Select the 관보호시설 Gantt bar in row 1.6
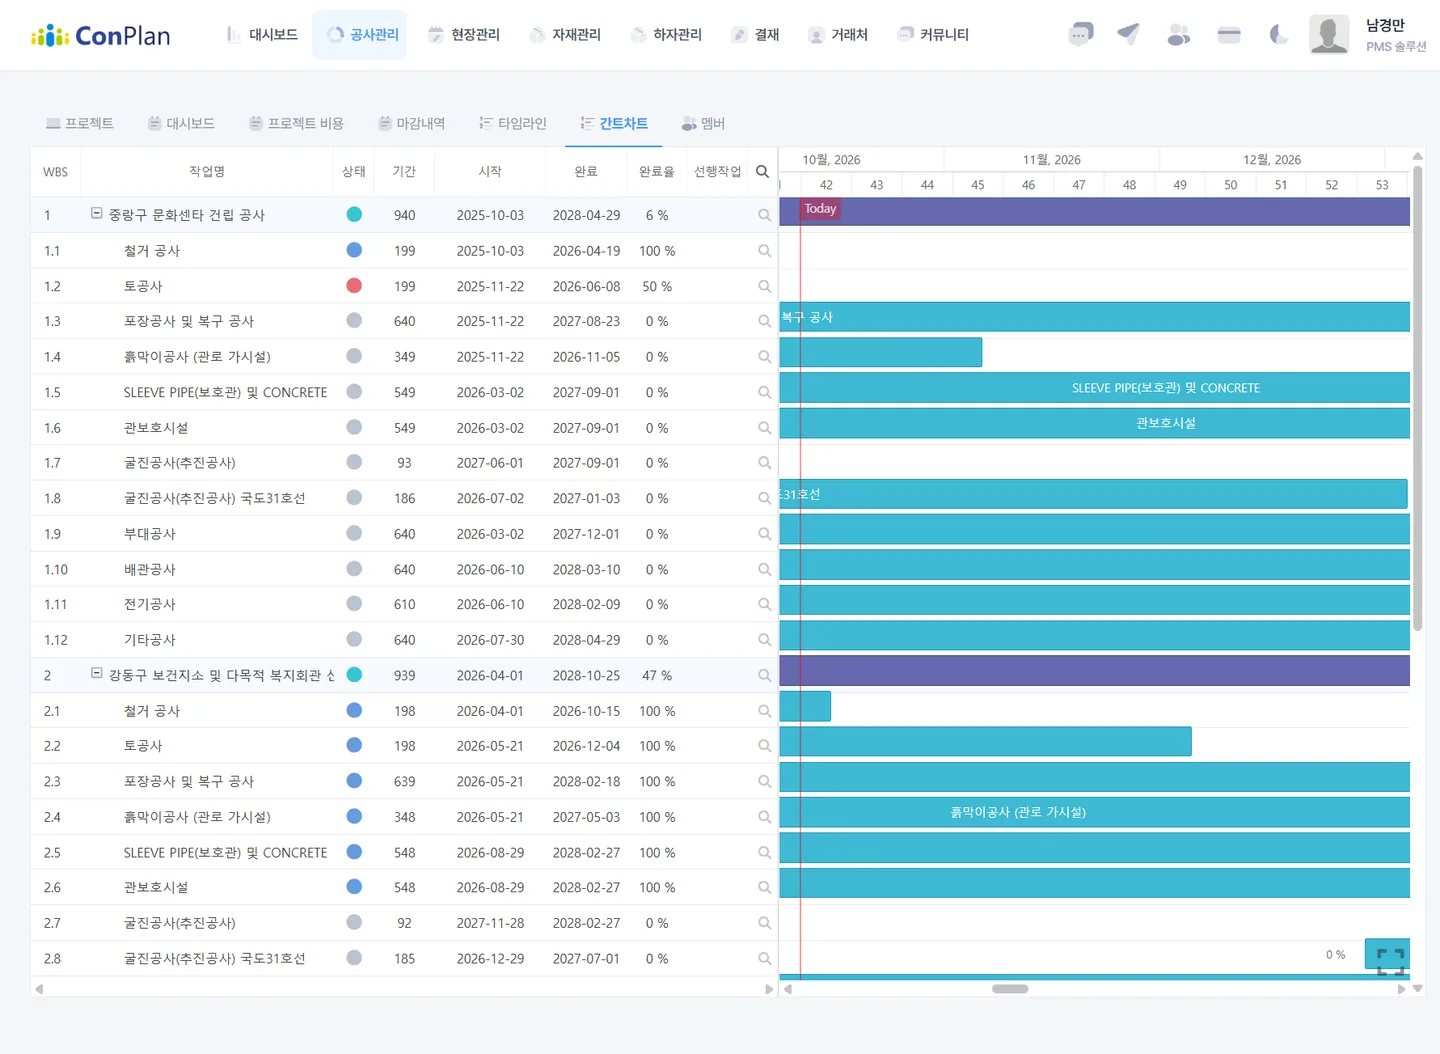The width and height of the screenshot is (1440, 1054). (1095, 423)
